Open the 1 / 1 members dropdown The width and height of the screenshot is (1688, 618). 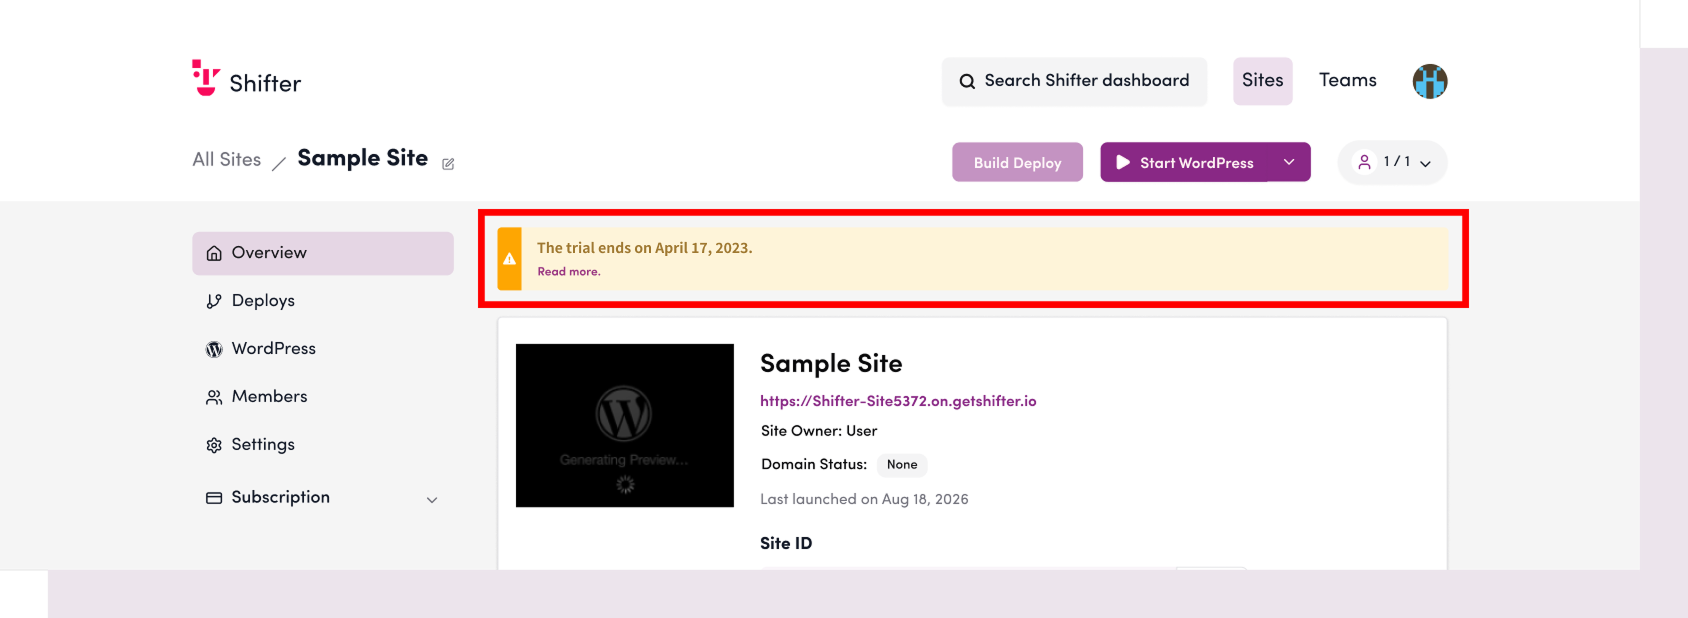point(1393,162)
